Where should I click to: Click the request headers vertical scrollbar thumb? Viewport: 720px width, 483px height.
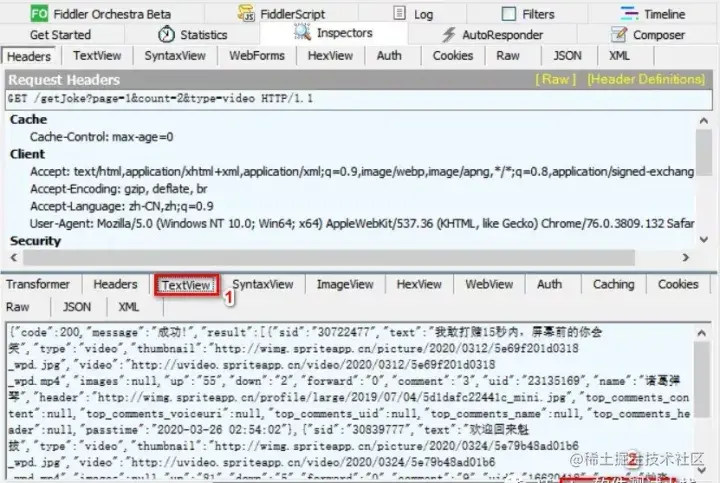click(703, 153)
